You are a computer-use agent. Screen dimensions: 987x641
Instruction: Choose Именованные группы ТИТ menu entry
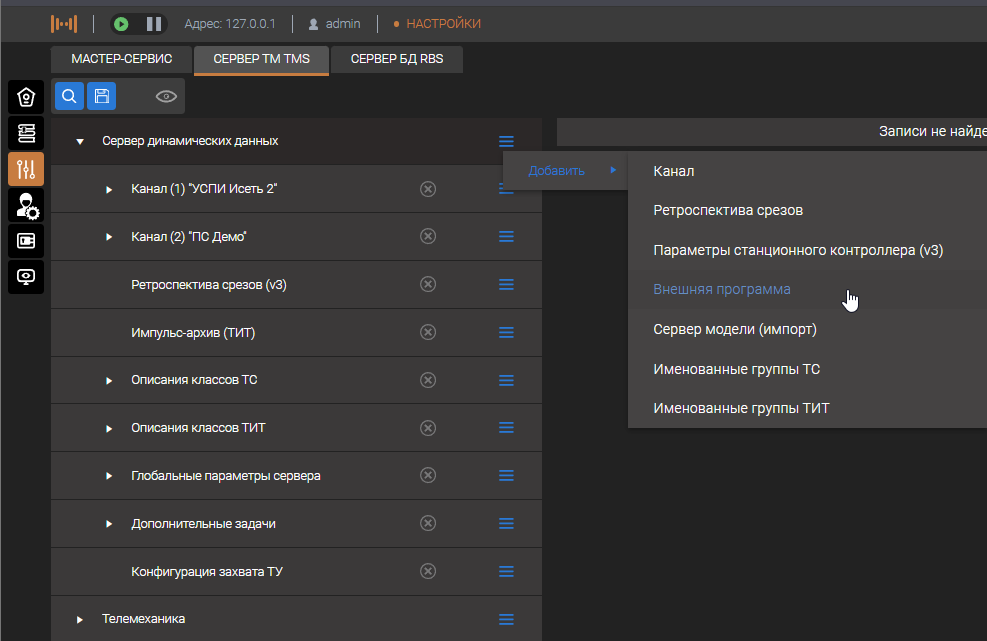click(741, 408)
